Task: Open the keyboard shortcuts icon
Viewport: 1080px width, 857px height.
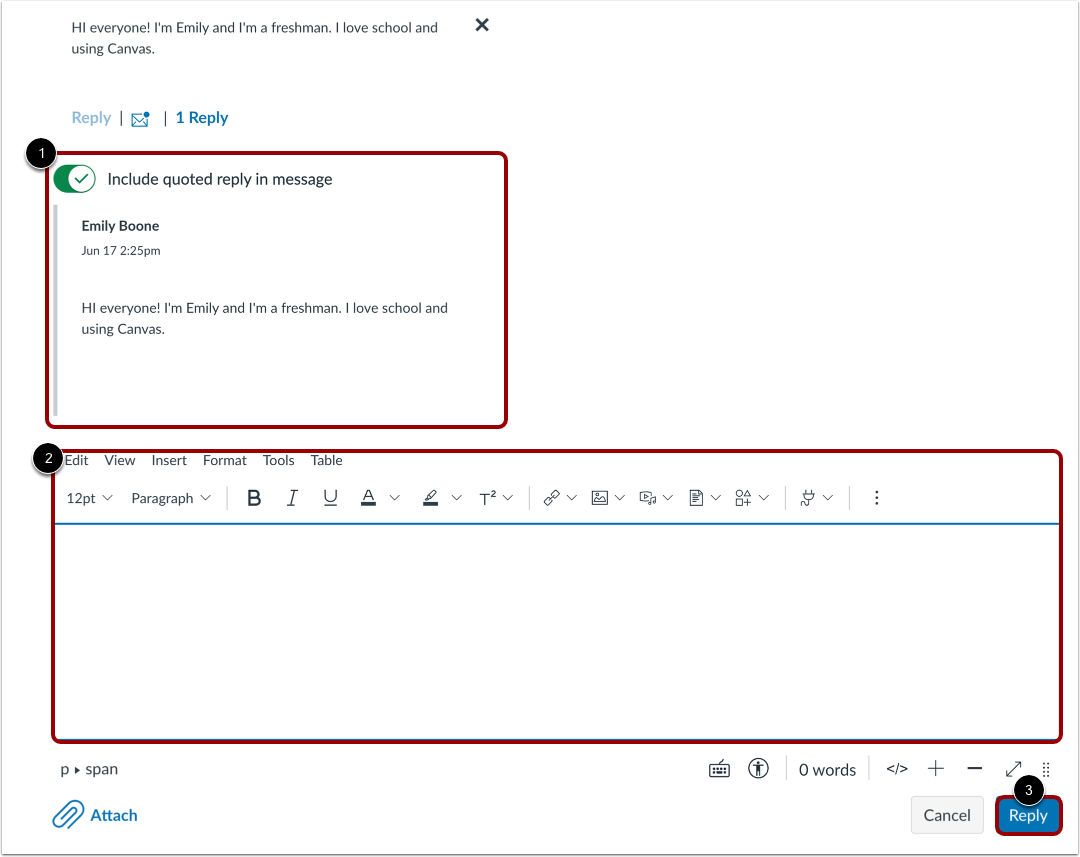Action: coord(719,769)
